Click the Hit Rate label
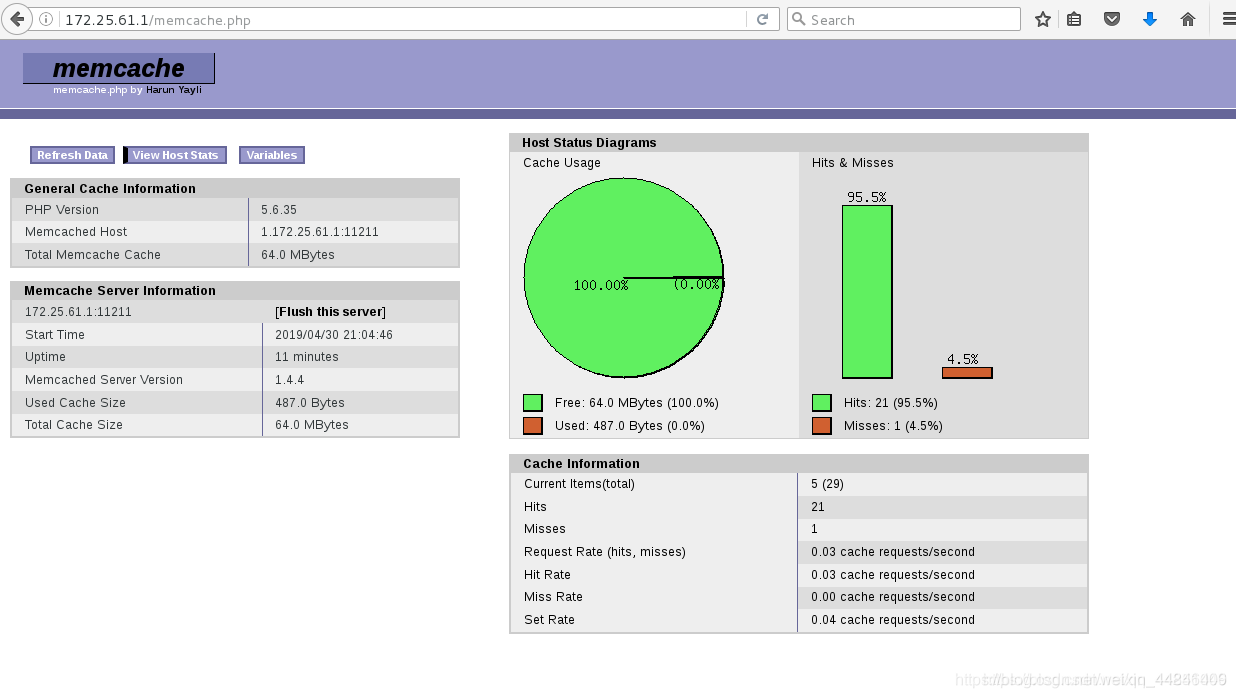Screen dimensions: 1236x698 (x=547, y=575)
